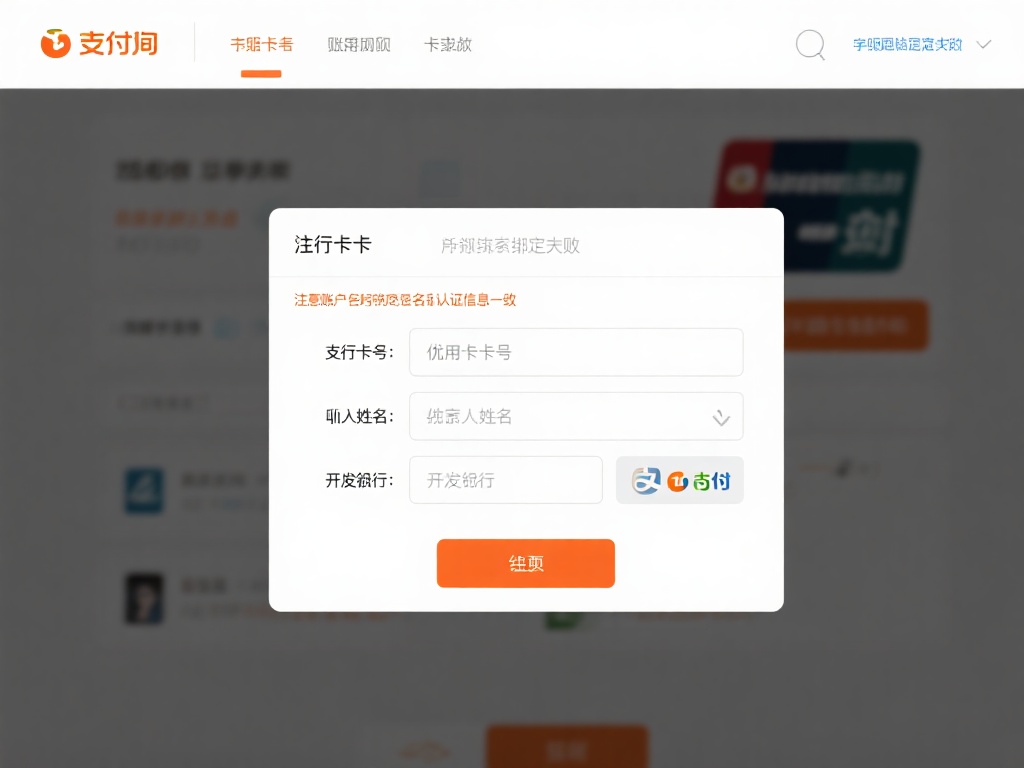Focus the 支行卡号 card number field

click(x=575, y=352)
